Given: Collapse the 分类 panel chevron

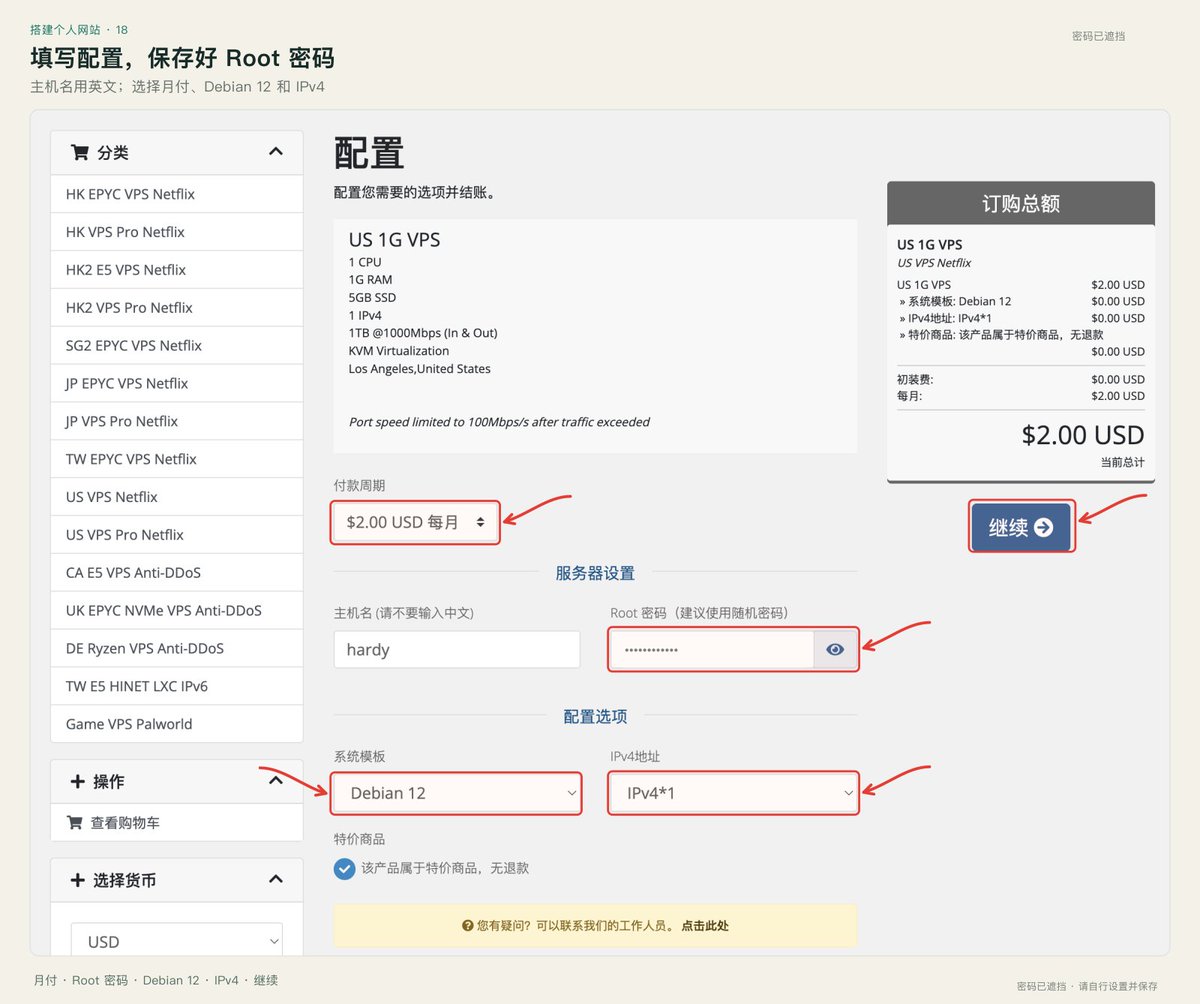Looking at the screenshot, I should (x=276, y=152).
